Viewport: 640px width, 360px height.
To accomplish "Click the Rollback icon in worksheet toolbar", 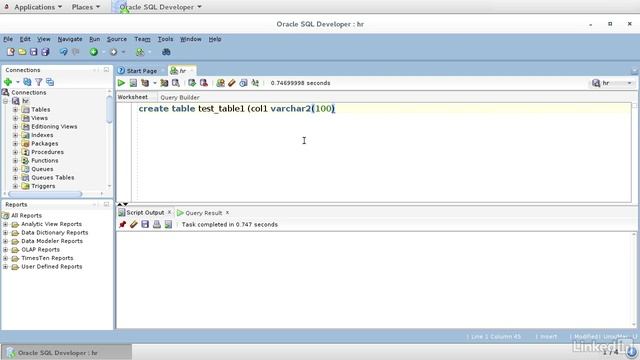I will [204, 83].
